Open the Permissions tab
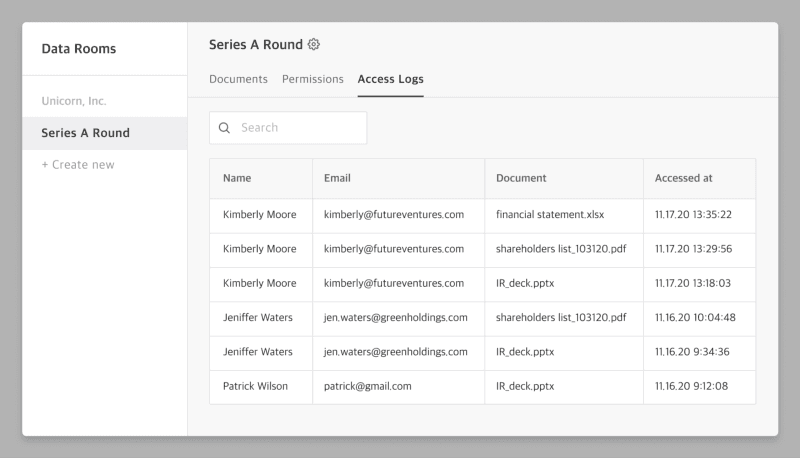The width and height of the screenshot is (800, 458). [312, 79]
